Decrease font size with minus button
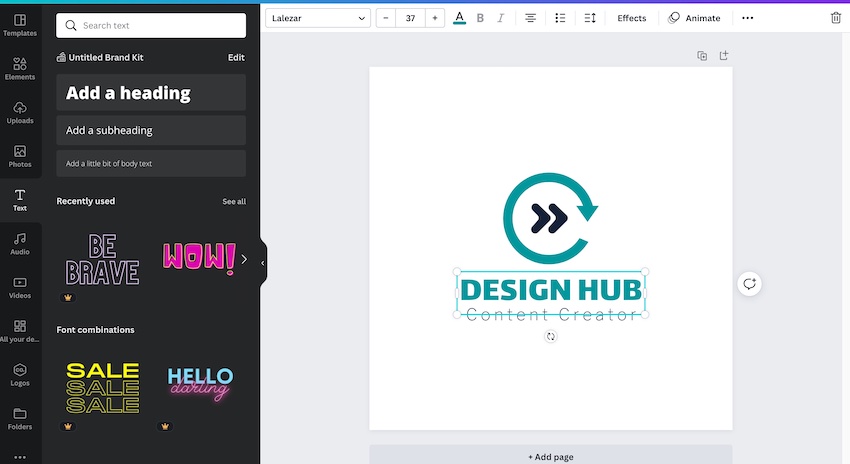Image resolution: width=850 pixels, height=464 pixels. (385, 18)
